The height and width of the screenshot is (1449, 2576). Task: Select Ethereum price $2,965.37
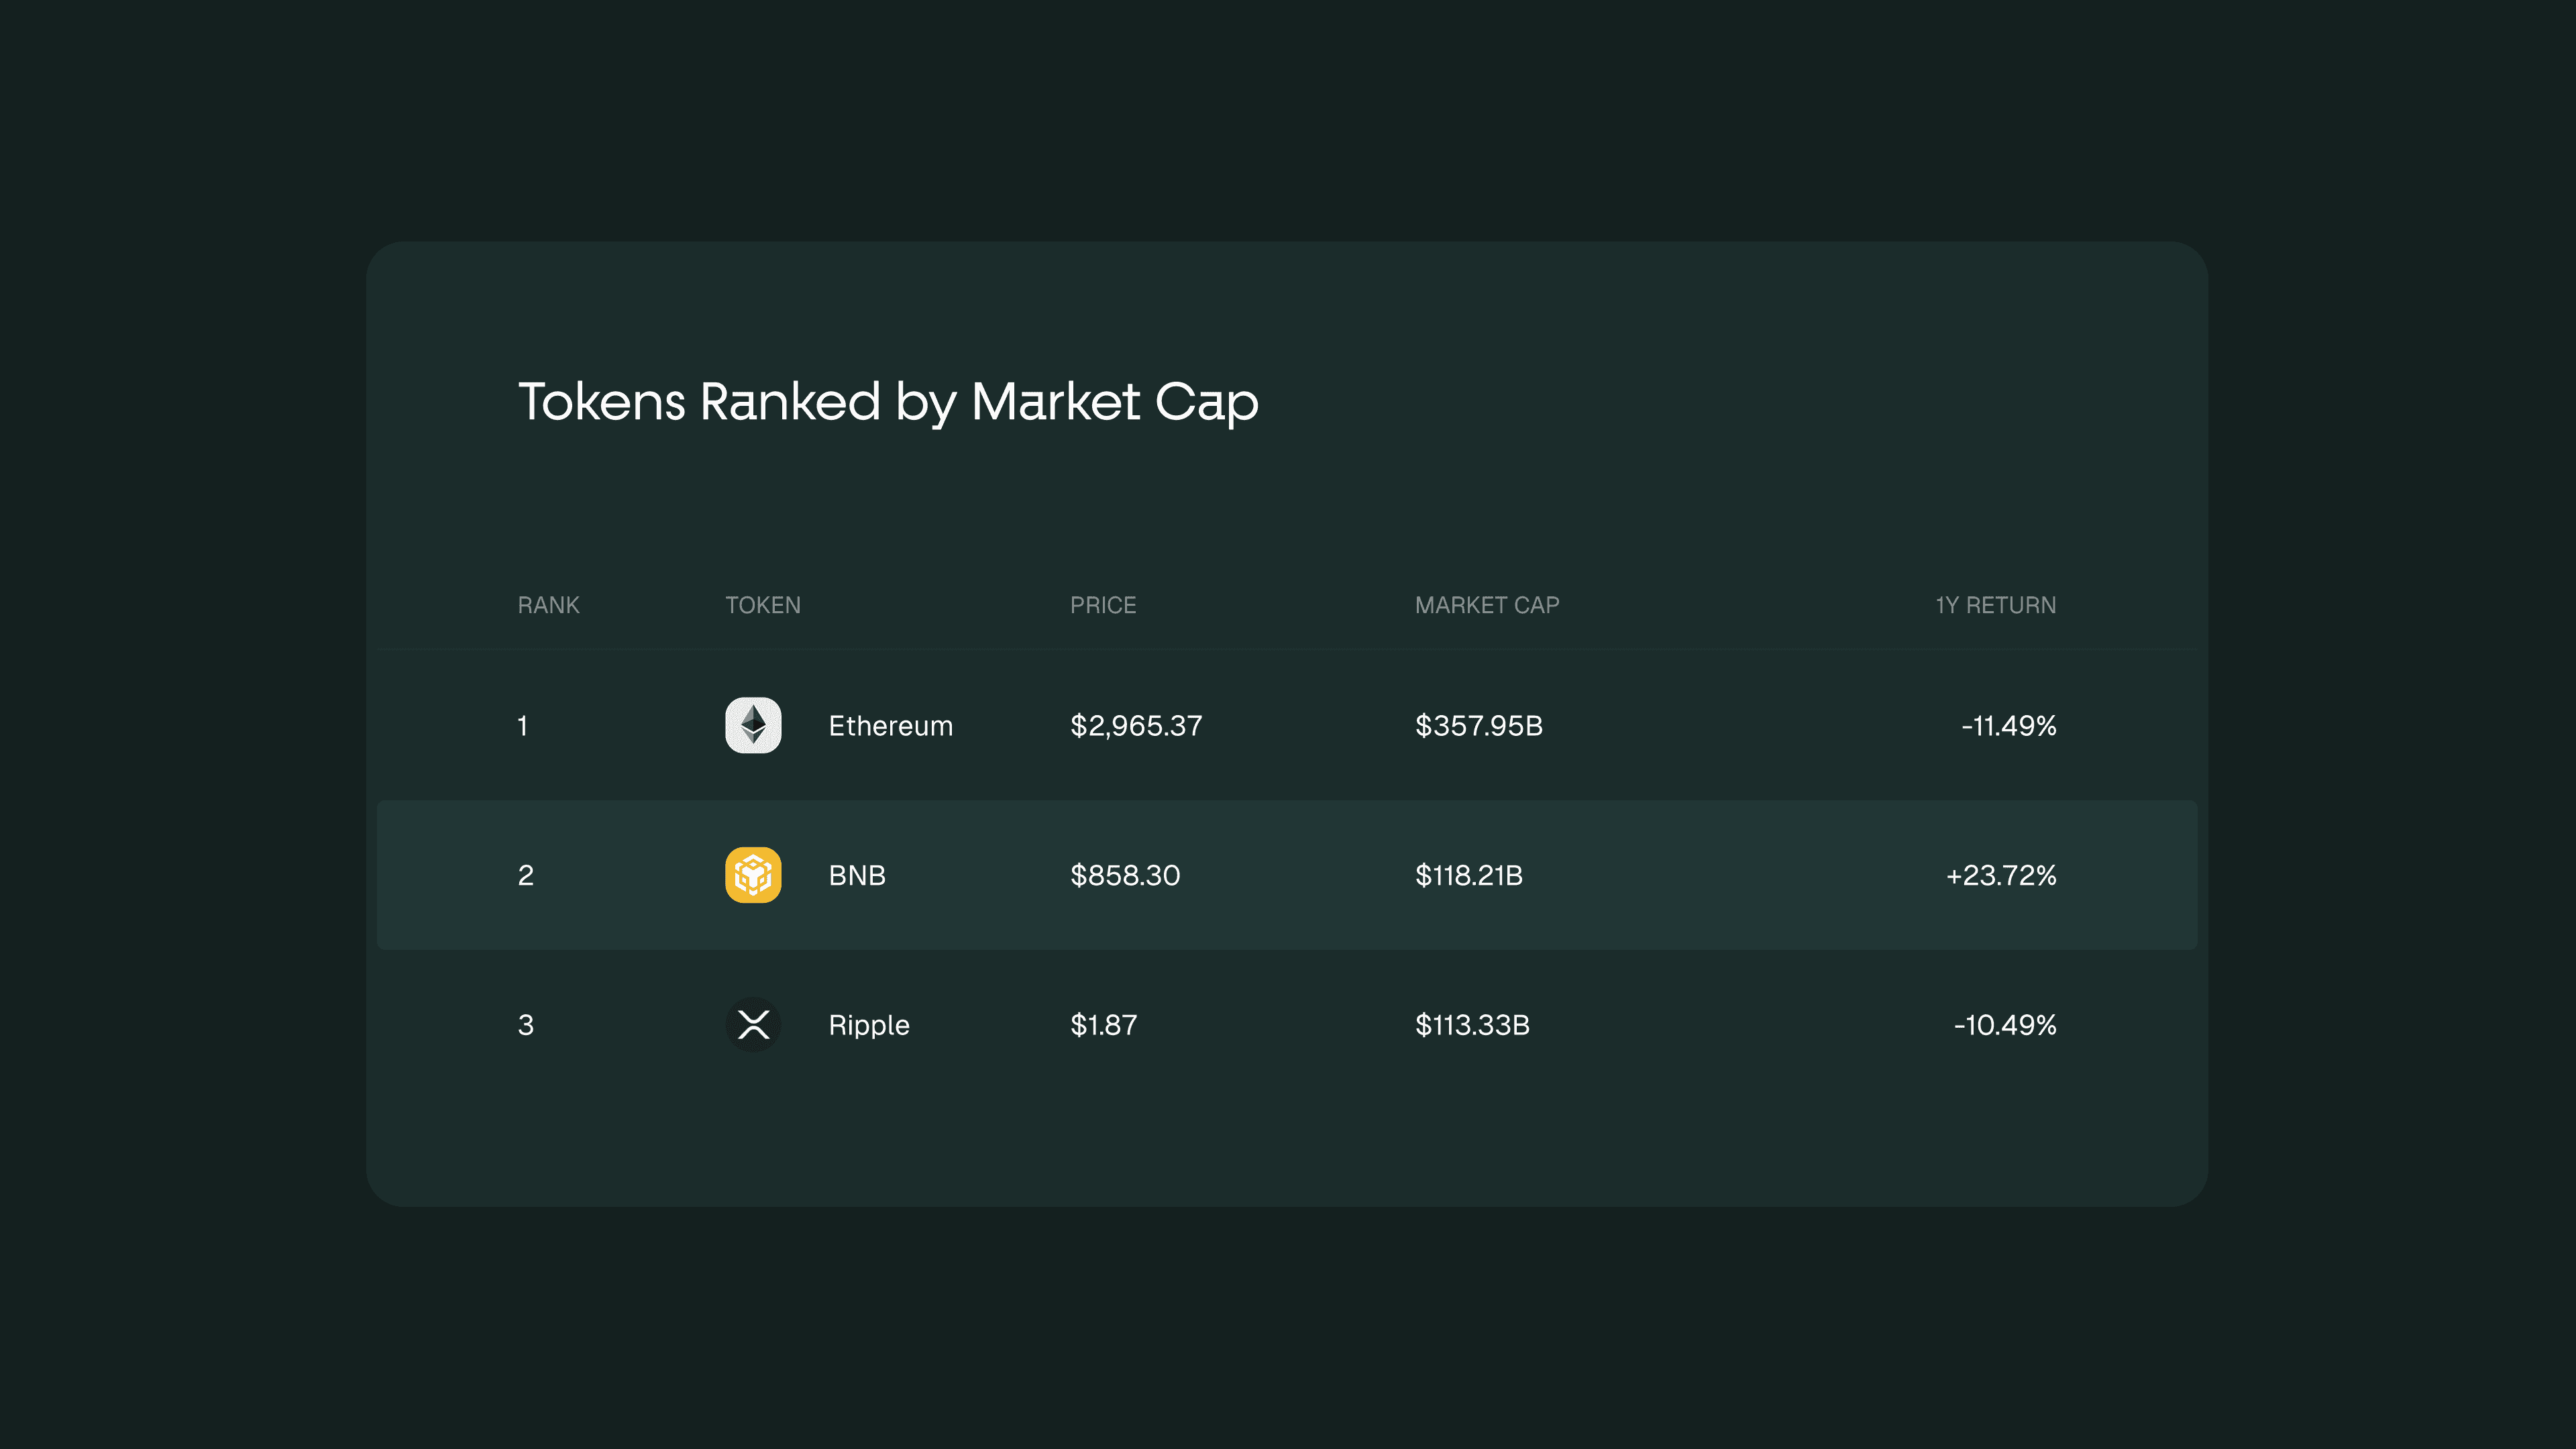pos(1136,726)
